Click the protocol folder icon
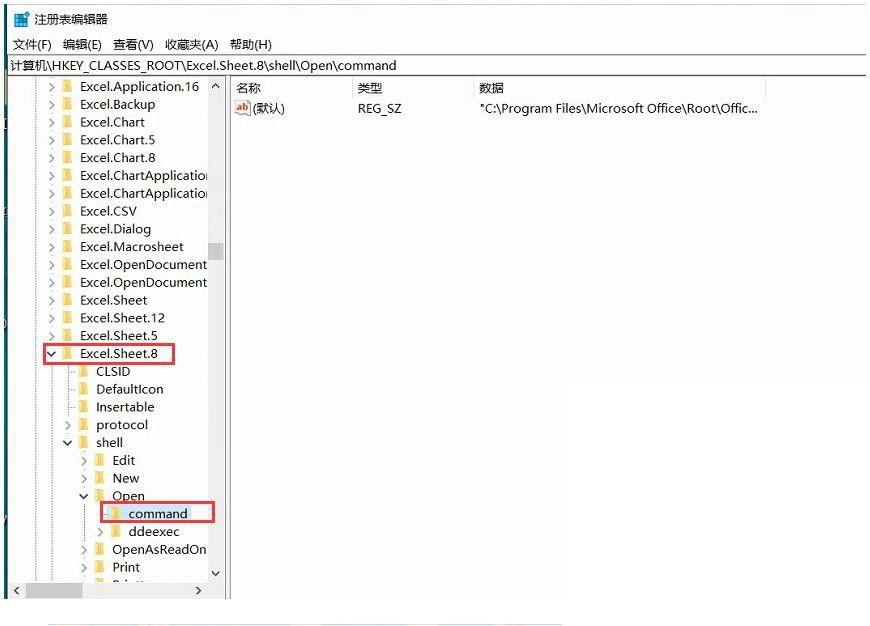Viewport: 870px width, 626px height. click(84, 425)
